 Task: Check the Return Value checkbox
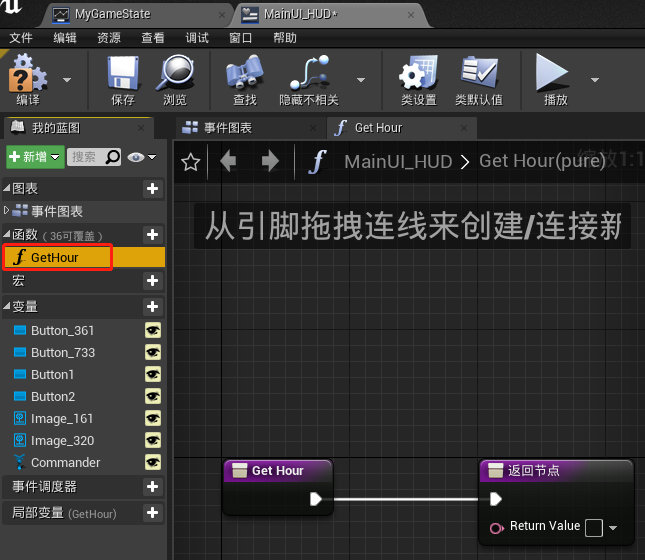click(594, 527)
